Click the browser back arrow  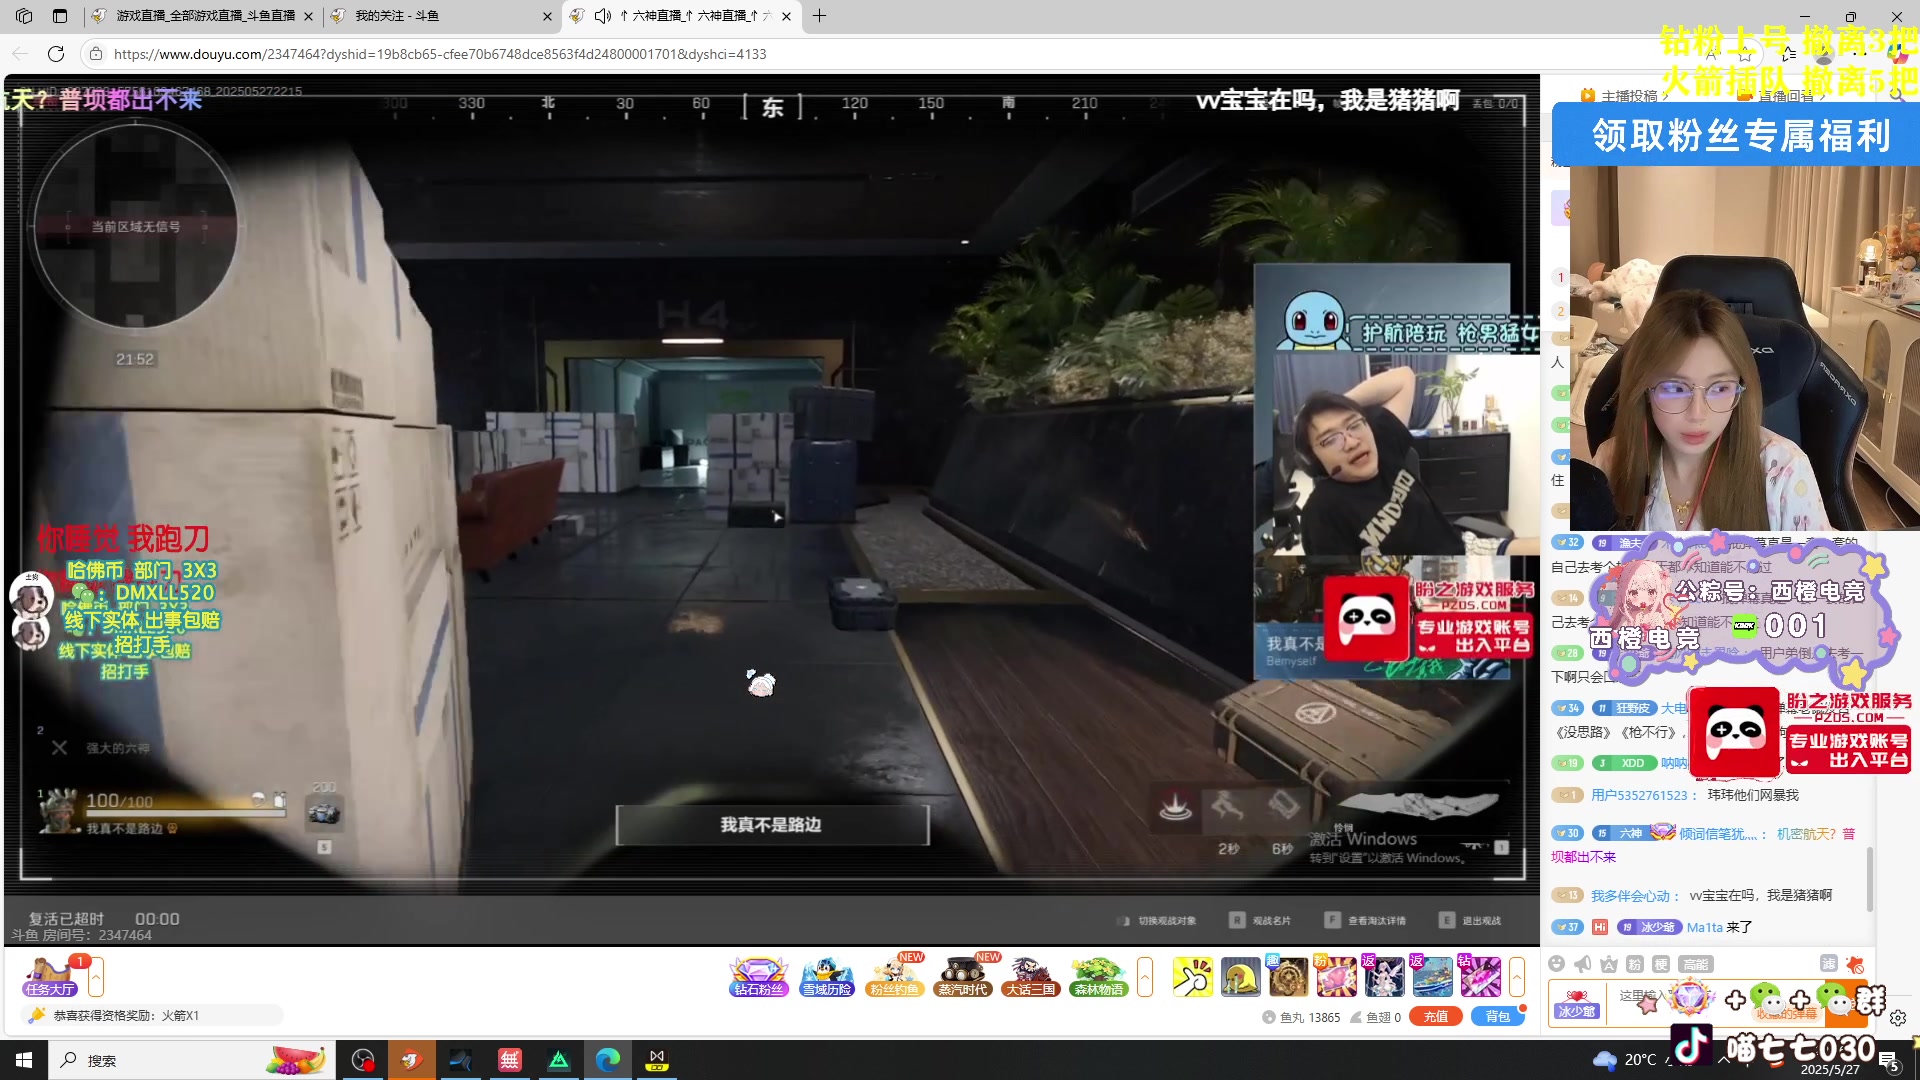point(20,54)
